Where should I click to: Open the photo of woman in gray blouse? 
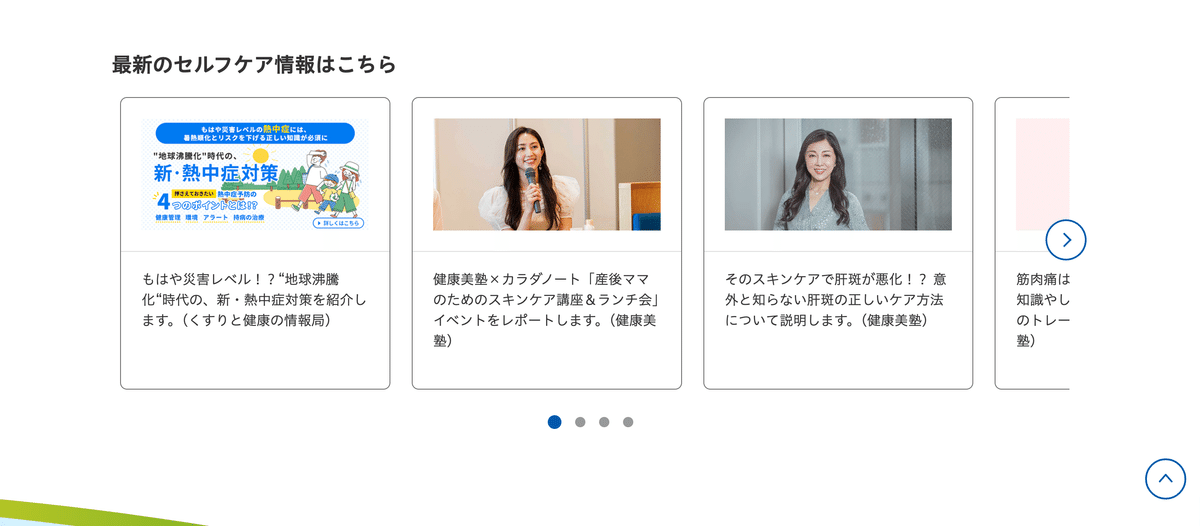pyautogui.click(x=838, y=175)
